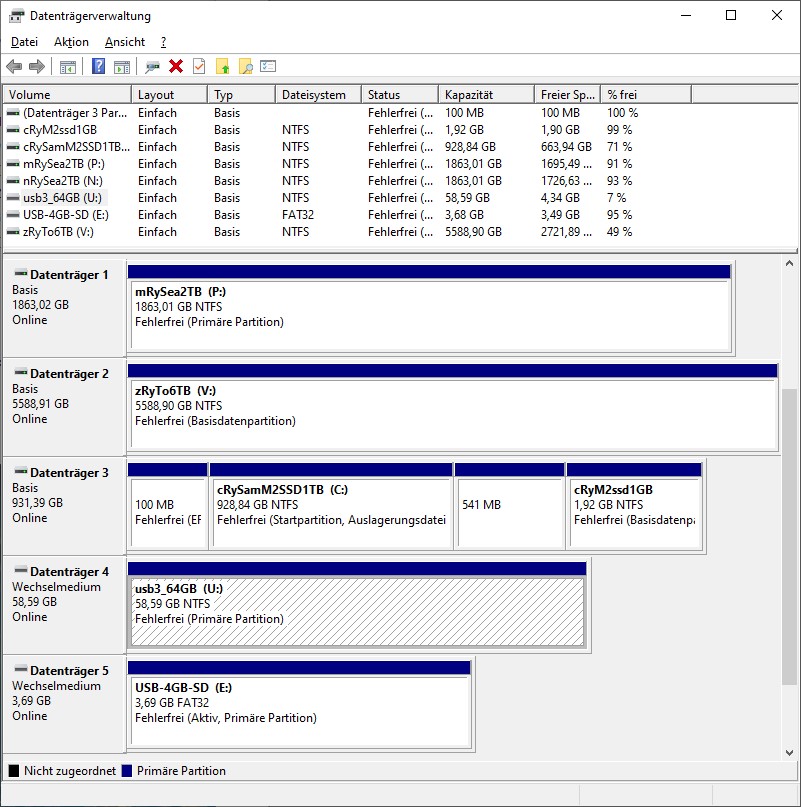Click black Nicht zugeordnet legend swatch
The width and height of the screenshot is (801, 807).
pyautogui.click(x=14, y=770)
